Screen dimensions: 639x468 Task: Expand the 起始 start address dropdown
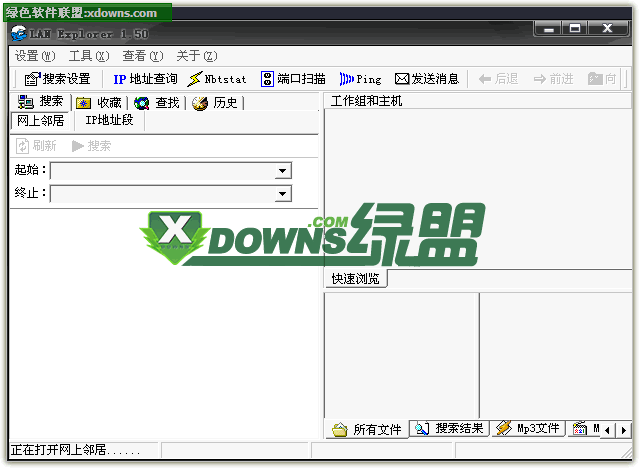[282, 171]
